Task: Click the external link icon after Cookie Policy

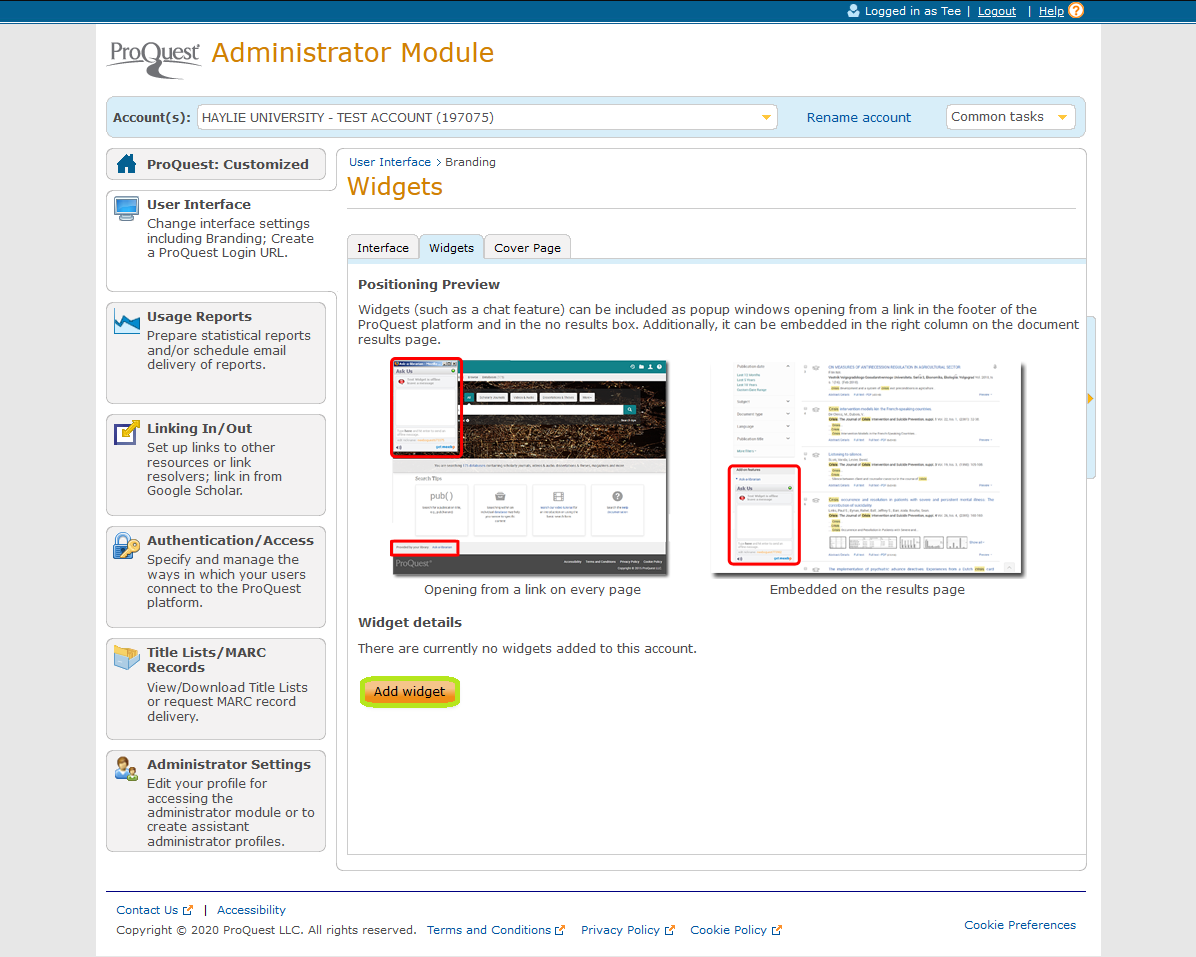Action: pyautogui.click(x=776, y=930)
